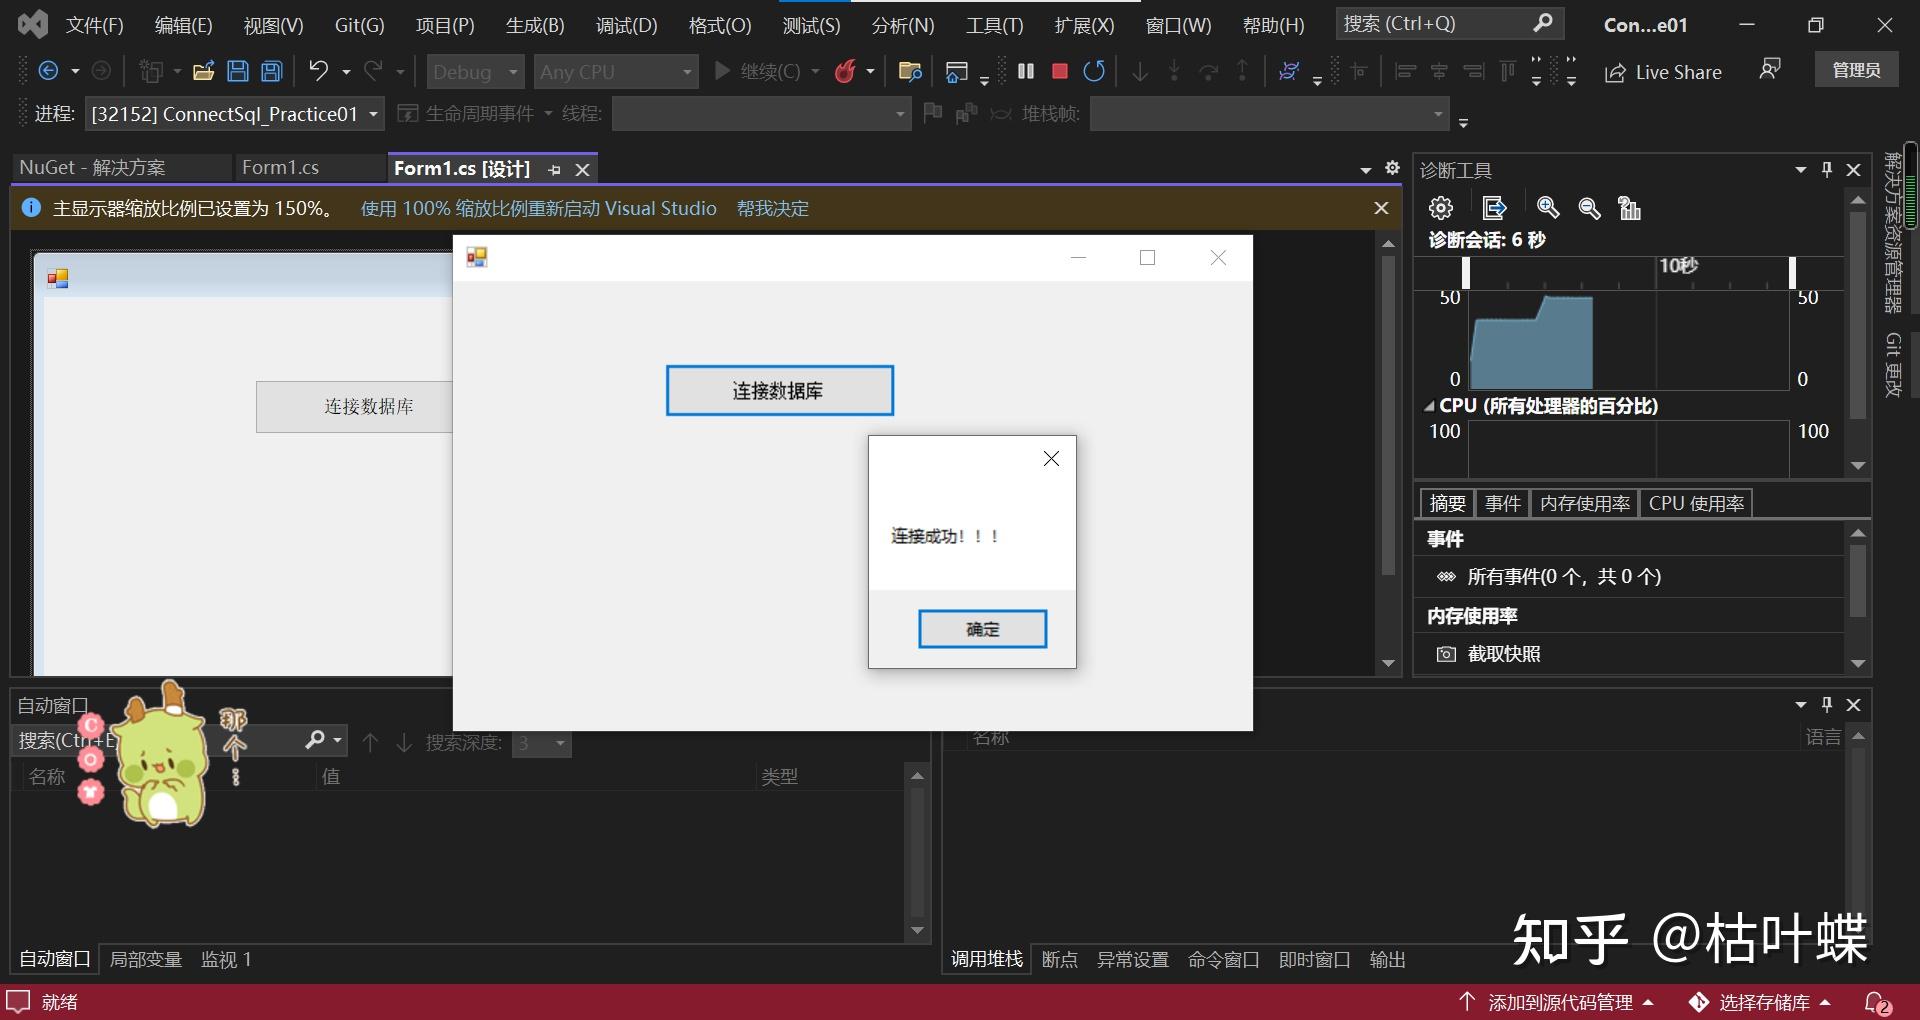
Task: Open the 输出 tab
Action: point(1387,959)
